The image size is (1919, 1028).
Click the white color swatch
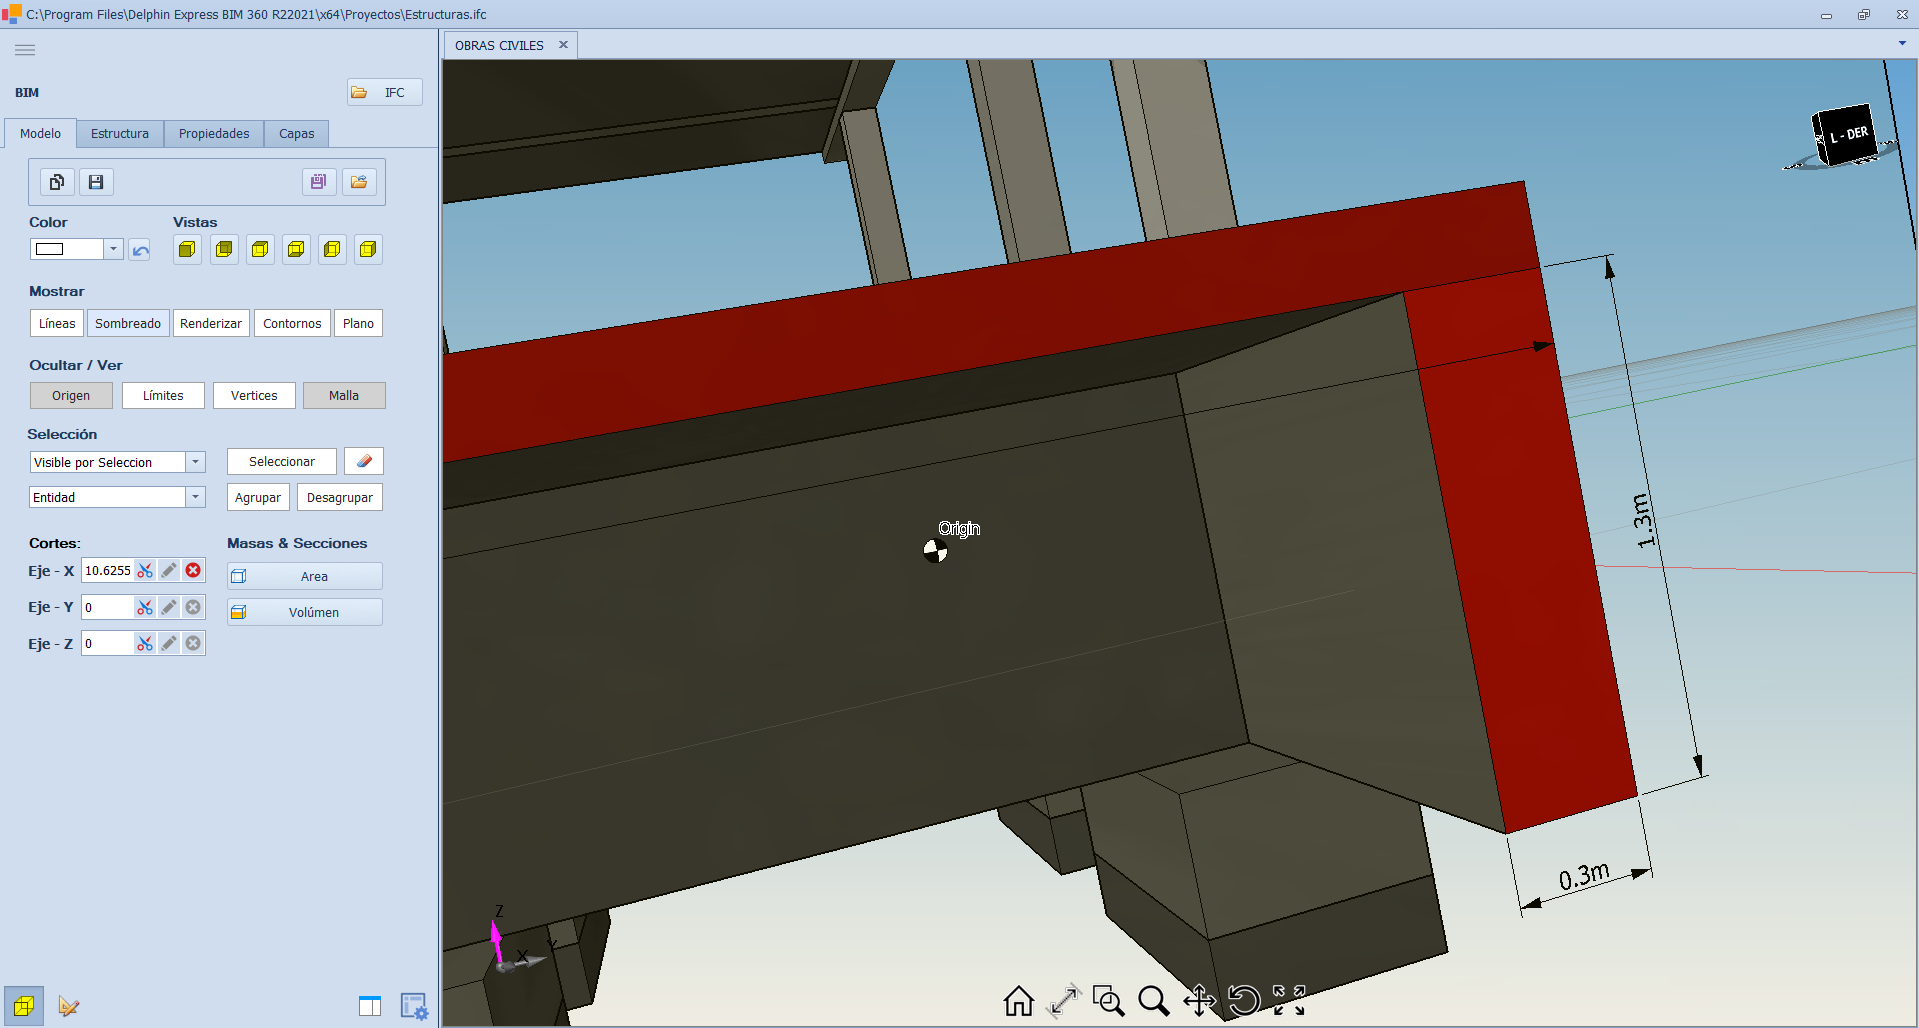[50, 249]
